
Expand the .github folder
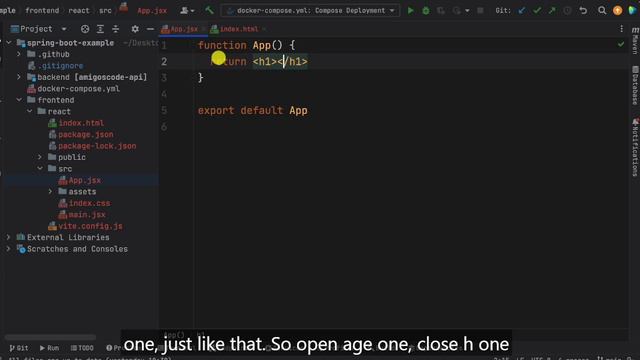click(19, 54)
